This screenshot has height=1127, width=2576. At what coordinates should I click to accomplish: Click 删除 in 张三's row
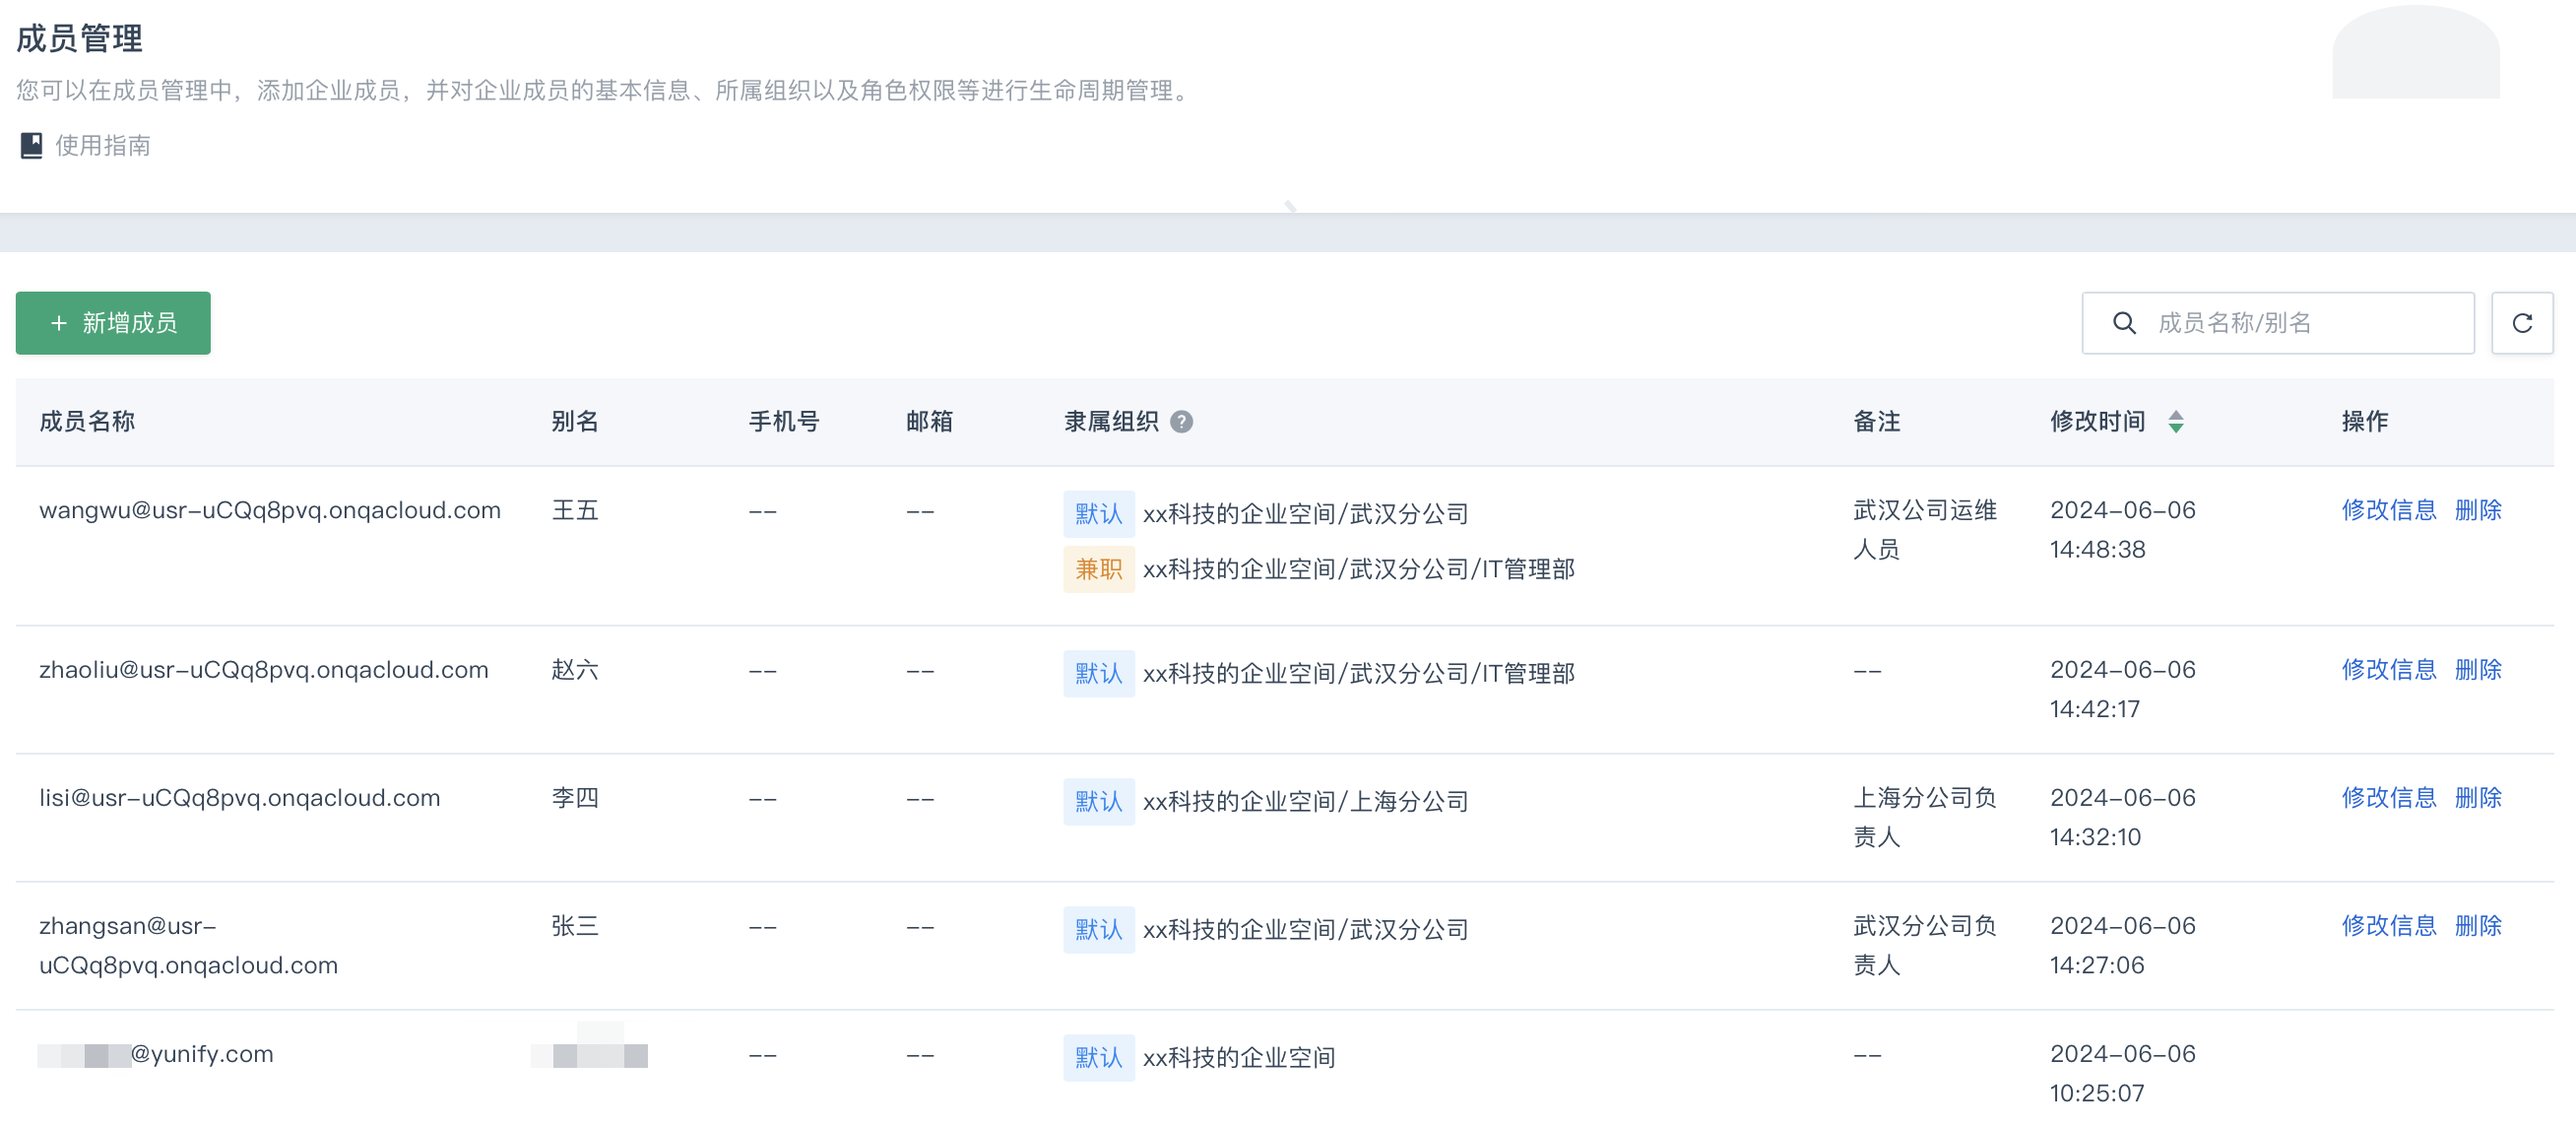2478,926
